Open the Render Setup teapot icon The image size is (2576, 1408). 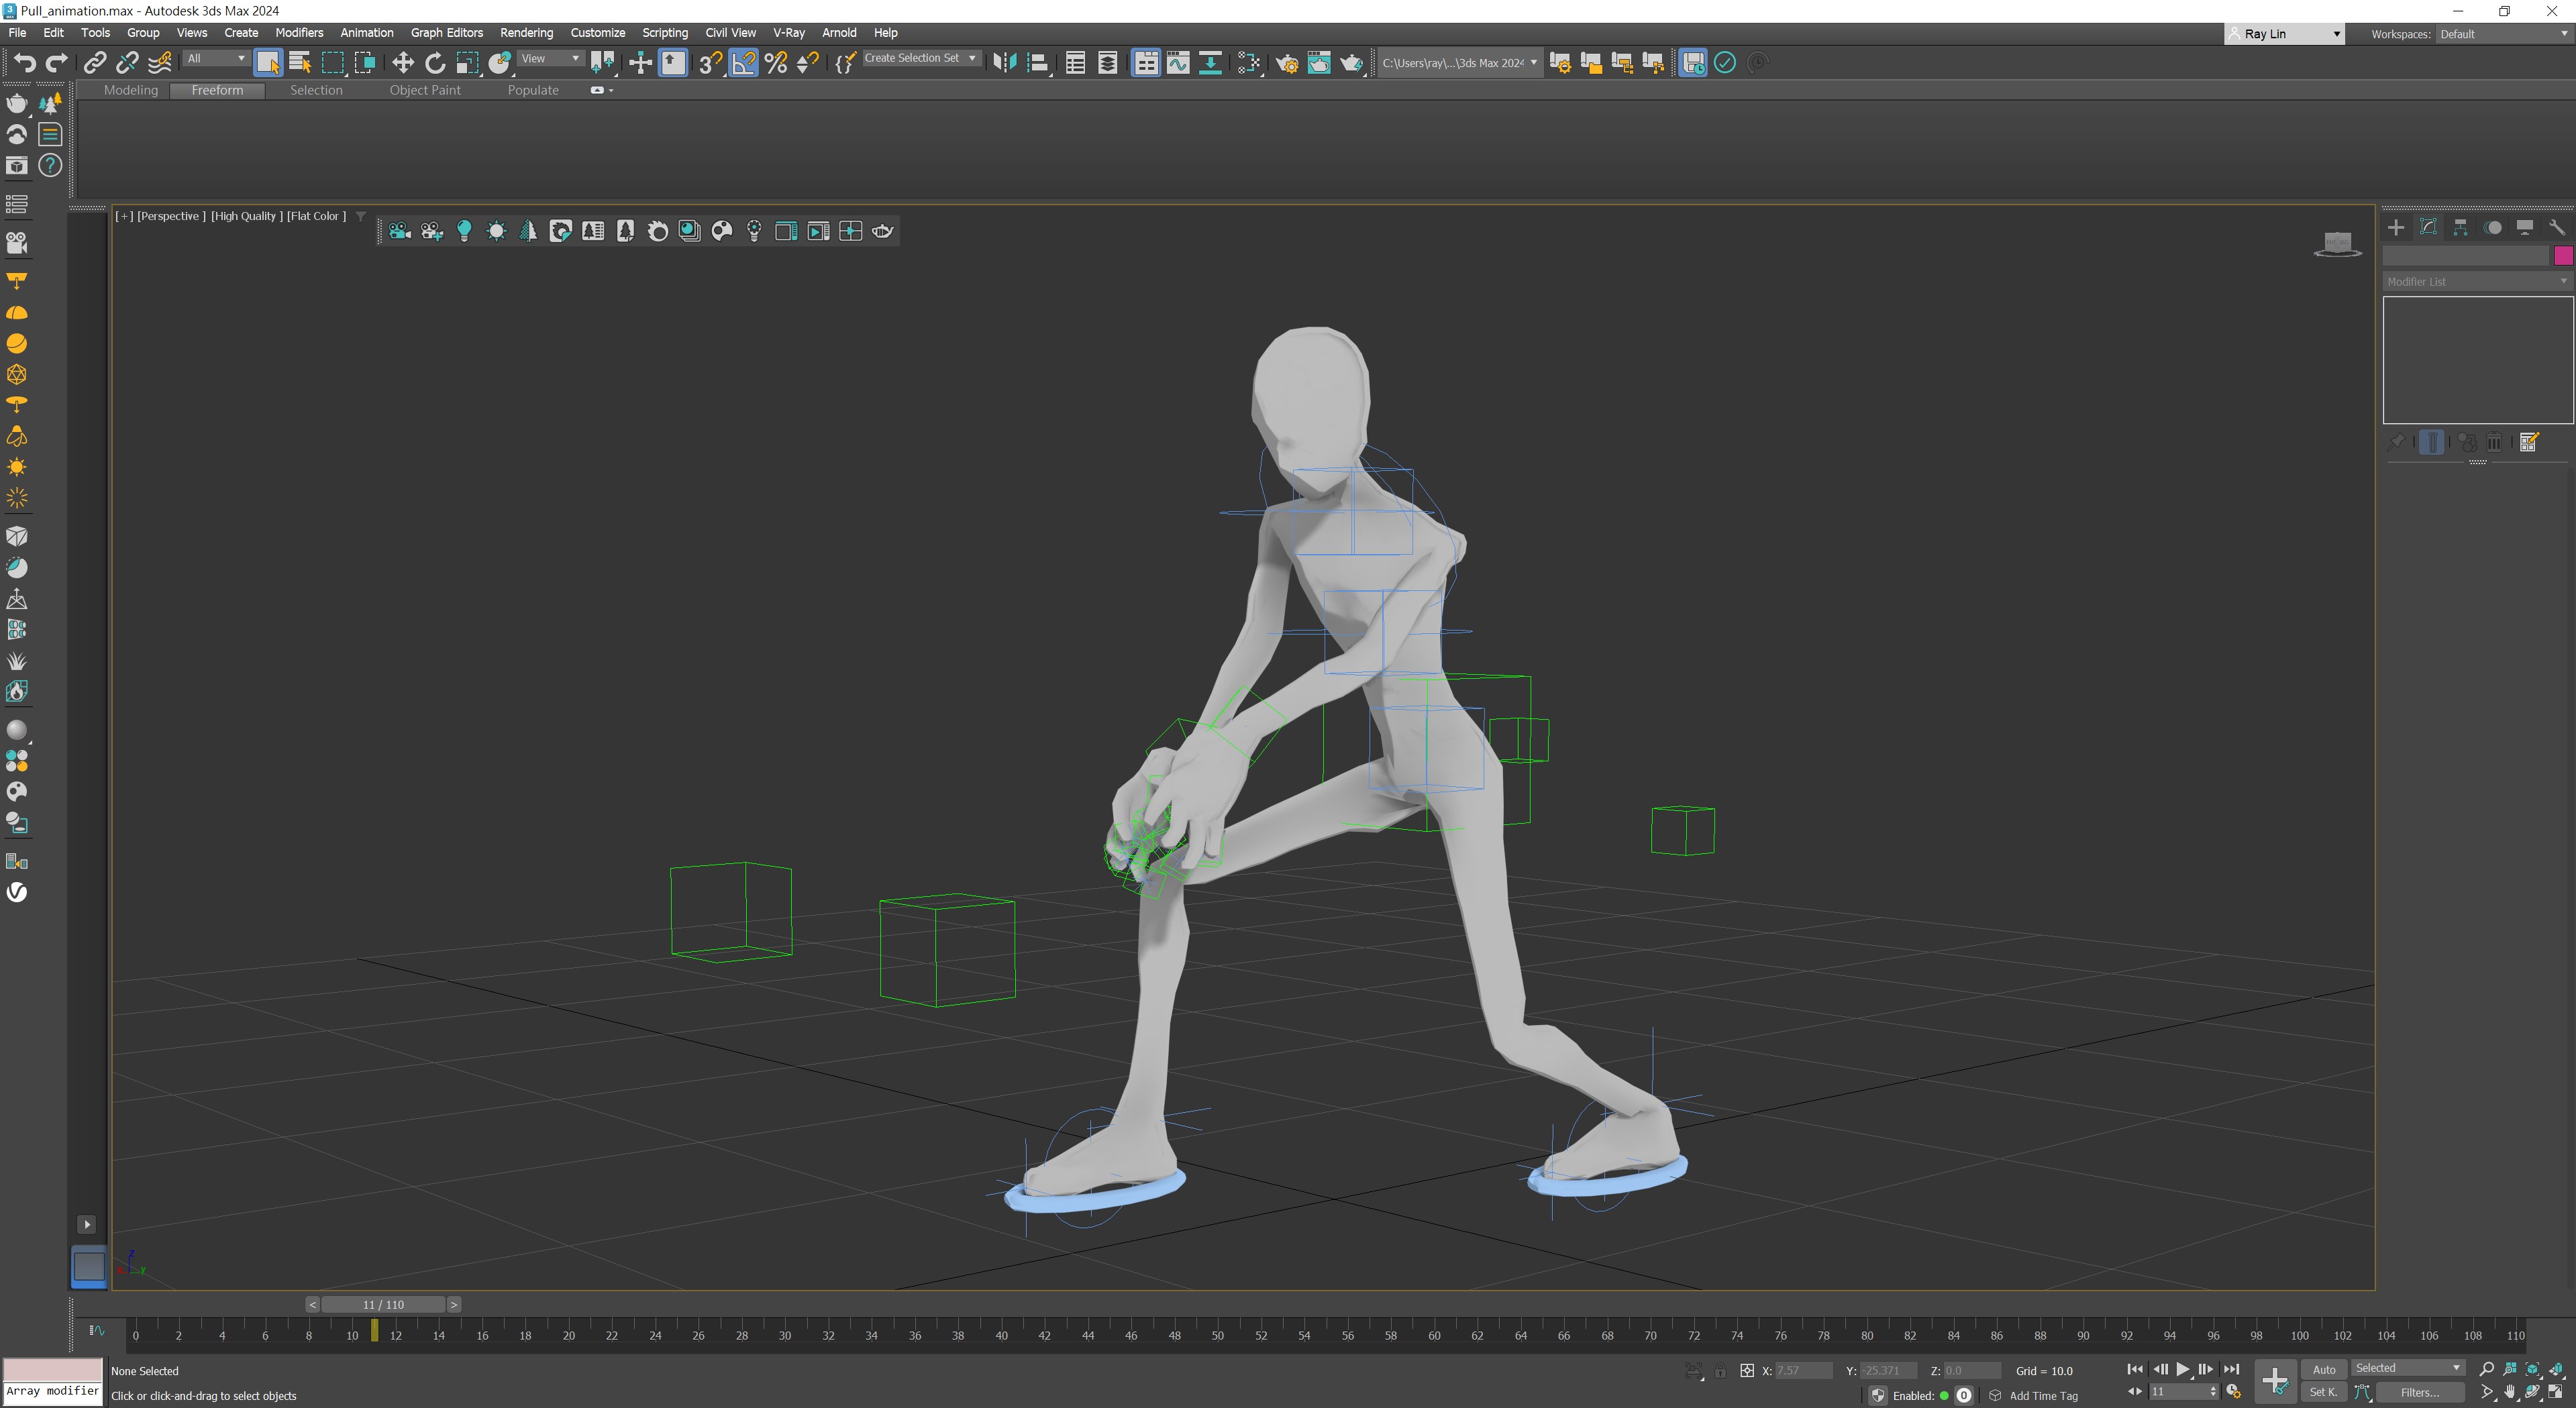[x=1287, y=63]
